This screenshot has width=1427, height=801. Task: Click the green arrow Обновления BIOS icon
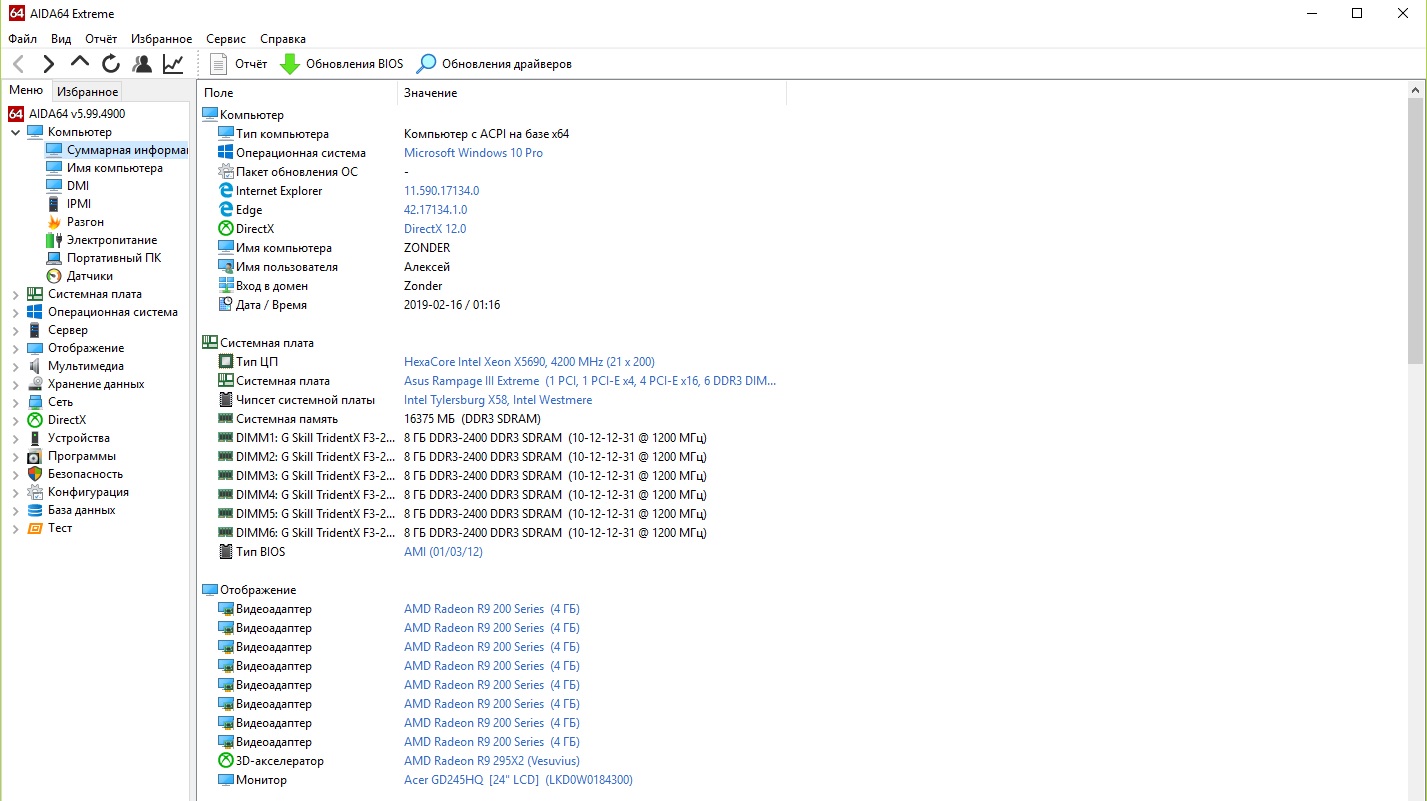[x=289, y=64]
